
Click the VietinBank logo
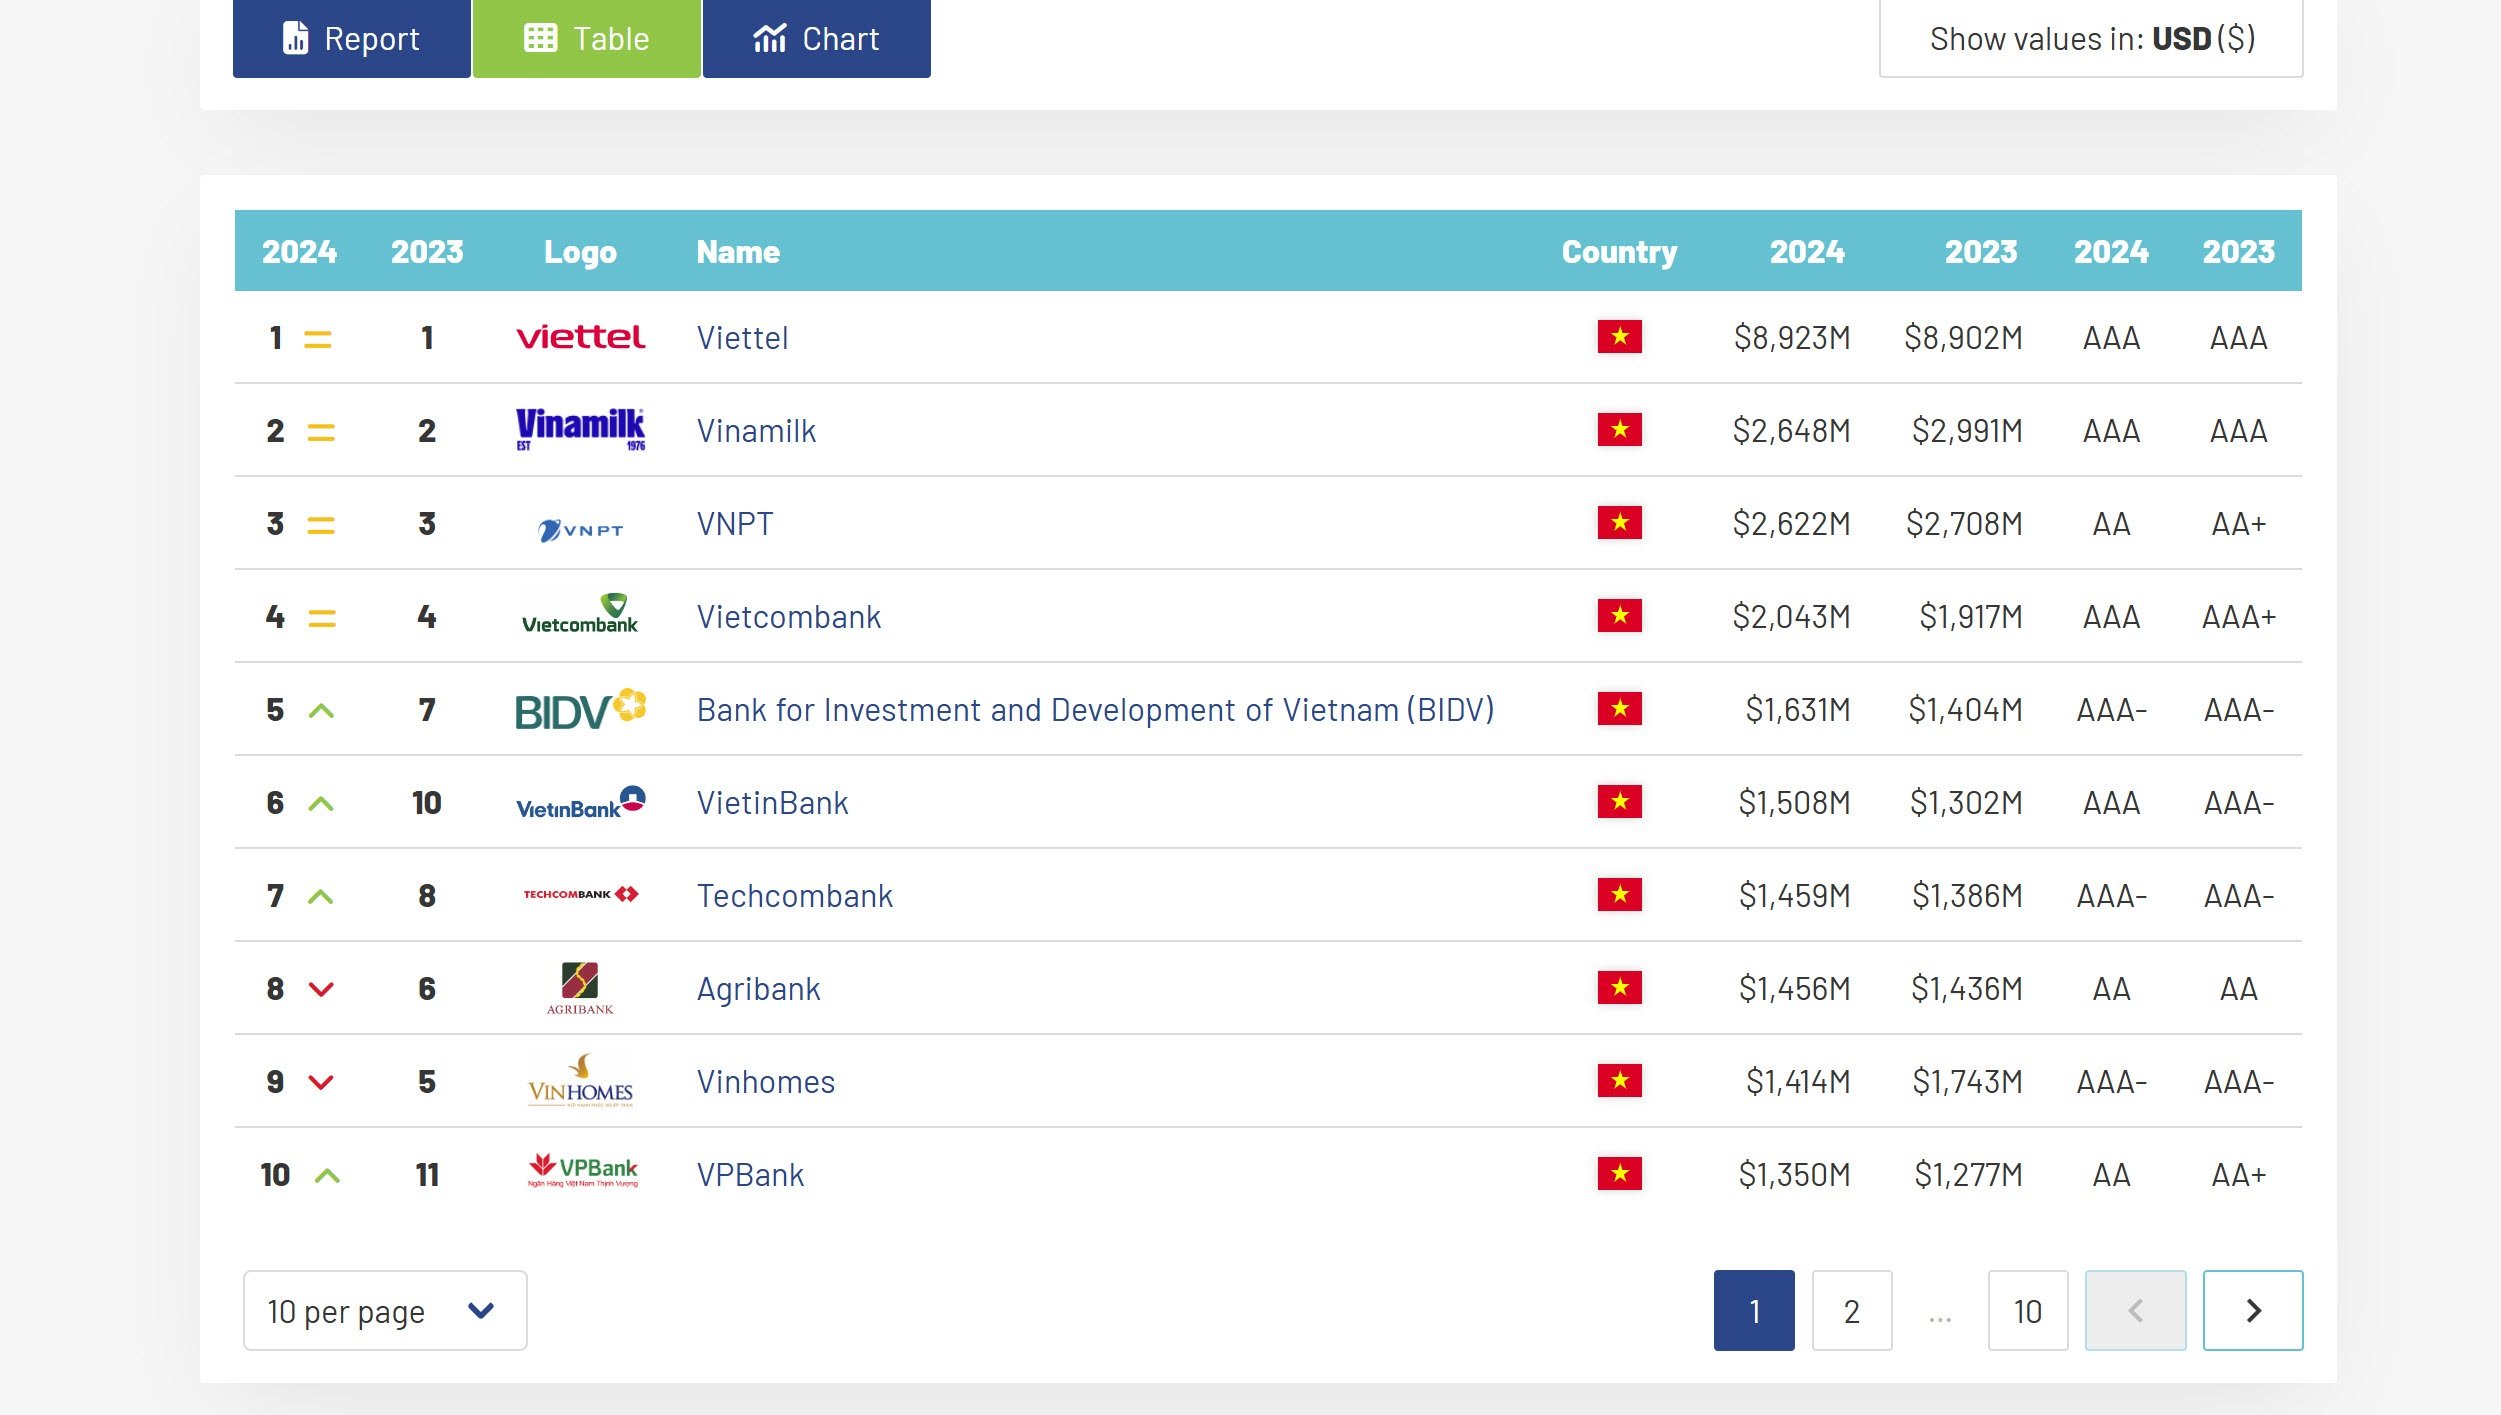[x=580, y=803]
